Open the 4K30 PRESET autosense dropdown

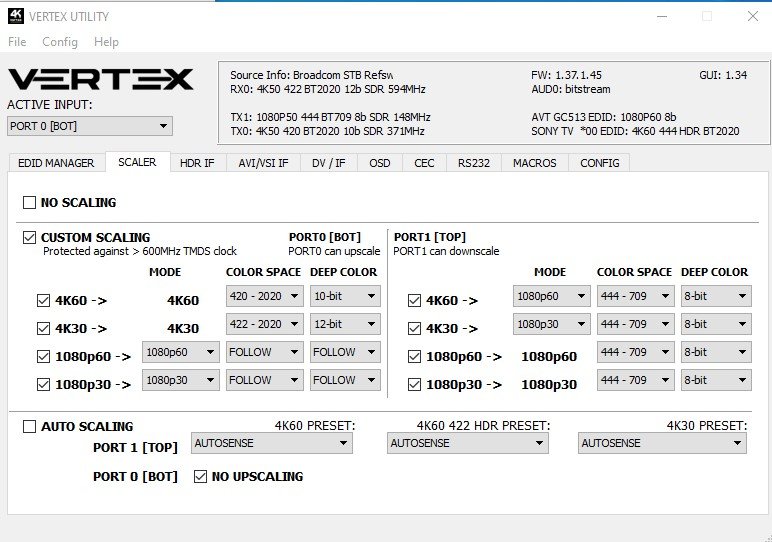662,443
